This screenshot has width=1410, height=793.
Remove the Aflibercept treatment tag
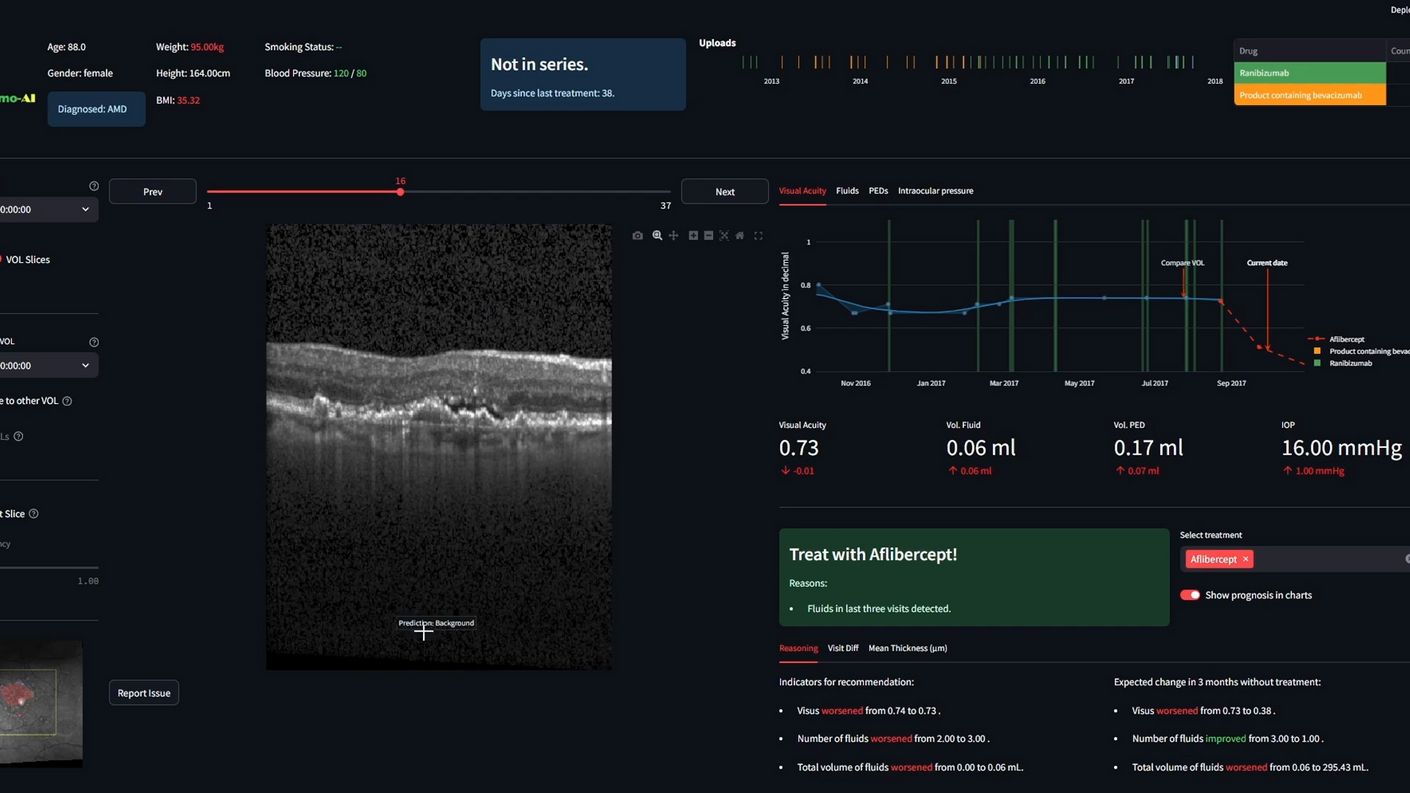pyautogui.click(x=1245, y=560)
